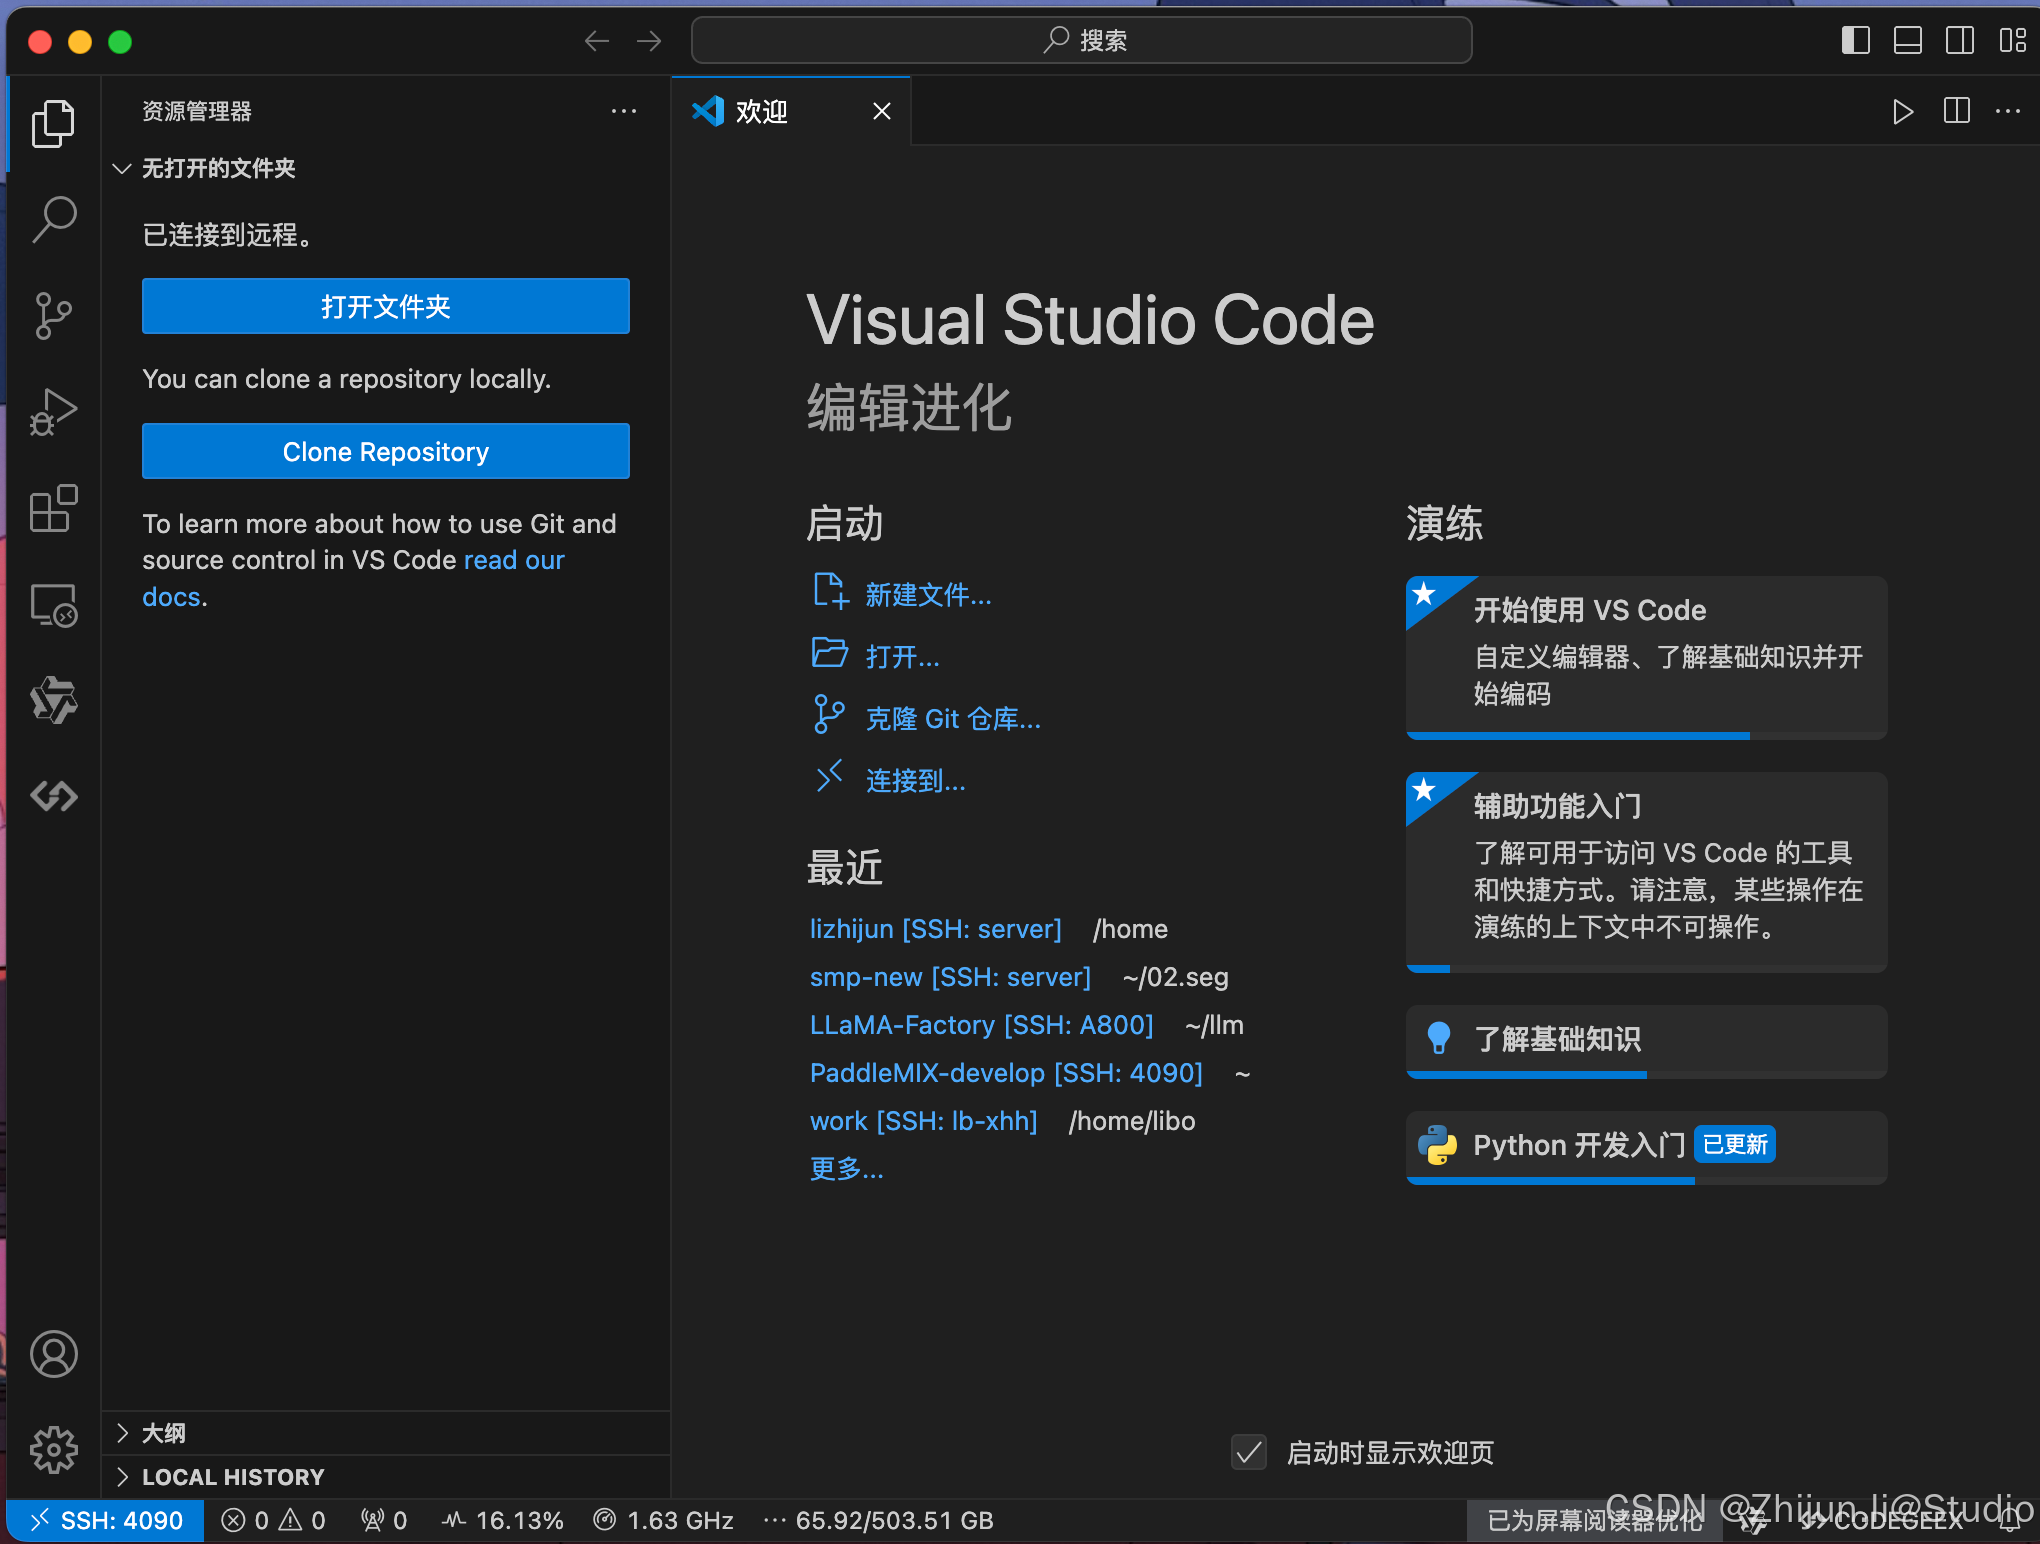Open Explorer panel More Actions ellipsis
The width and height of the screenshot is (2040, 1544).
tap(624, 111)
